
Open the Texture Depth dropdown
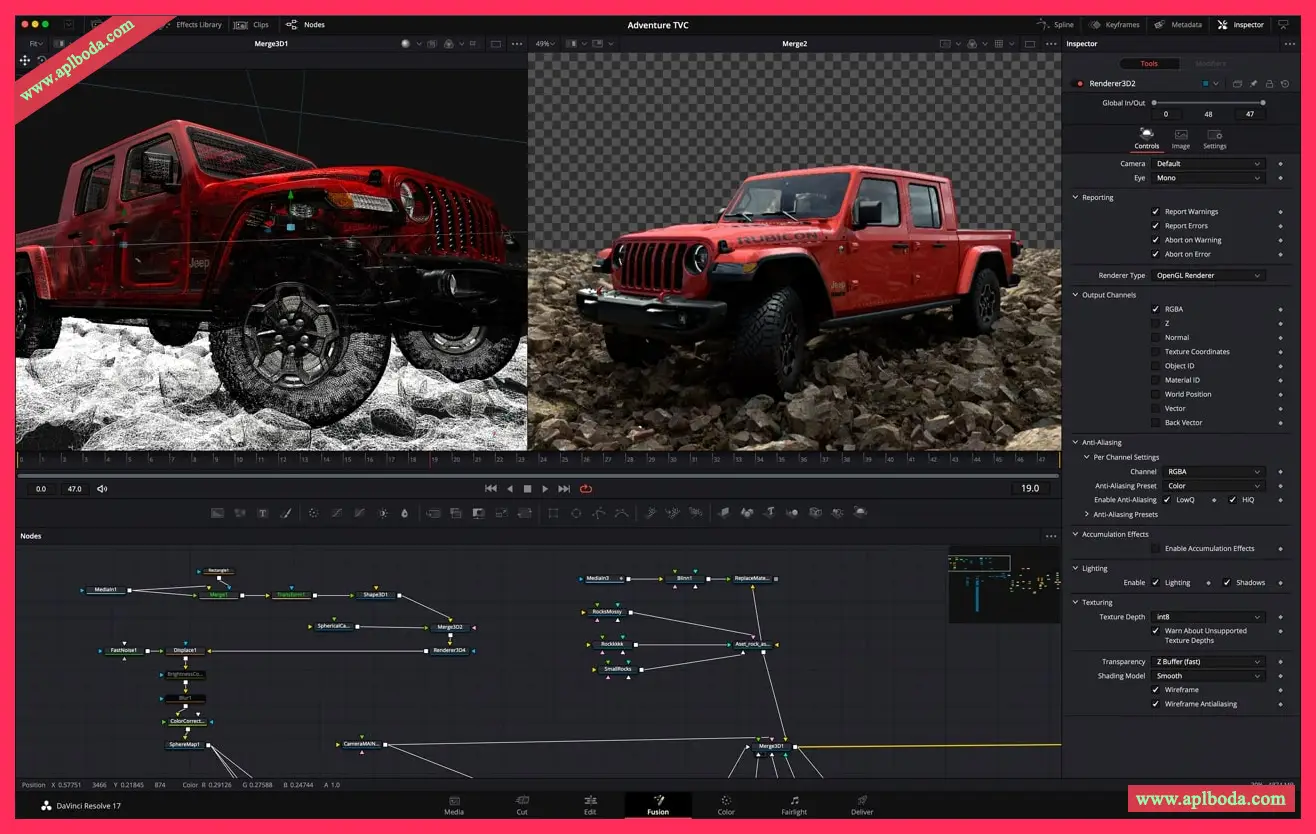pos(1209,617)
